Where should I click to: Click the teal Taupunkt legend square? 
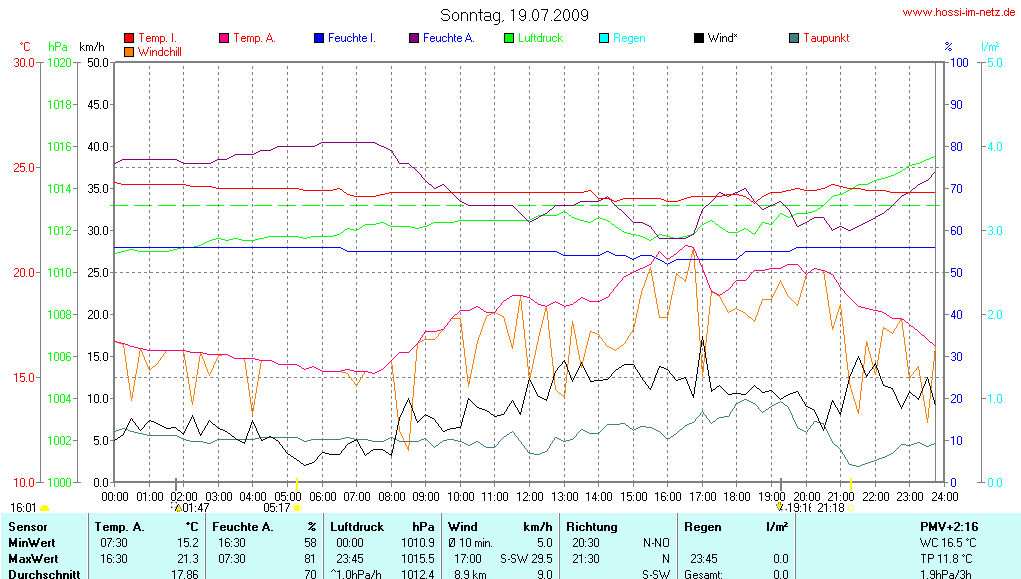794,38
